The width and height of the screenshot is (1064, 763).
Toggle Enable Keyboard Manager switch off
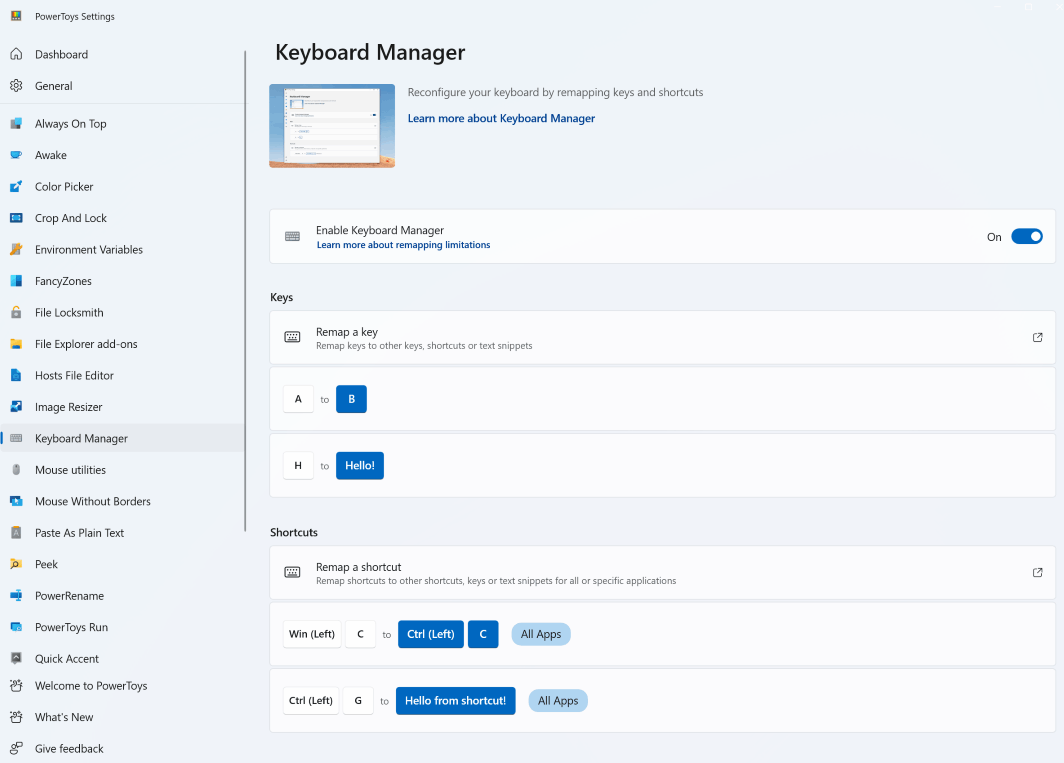click(x=1027, y=236)
